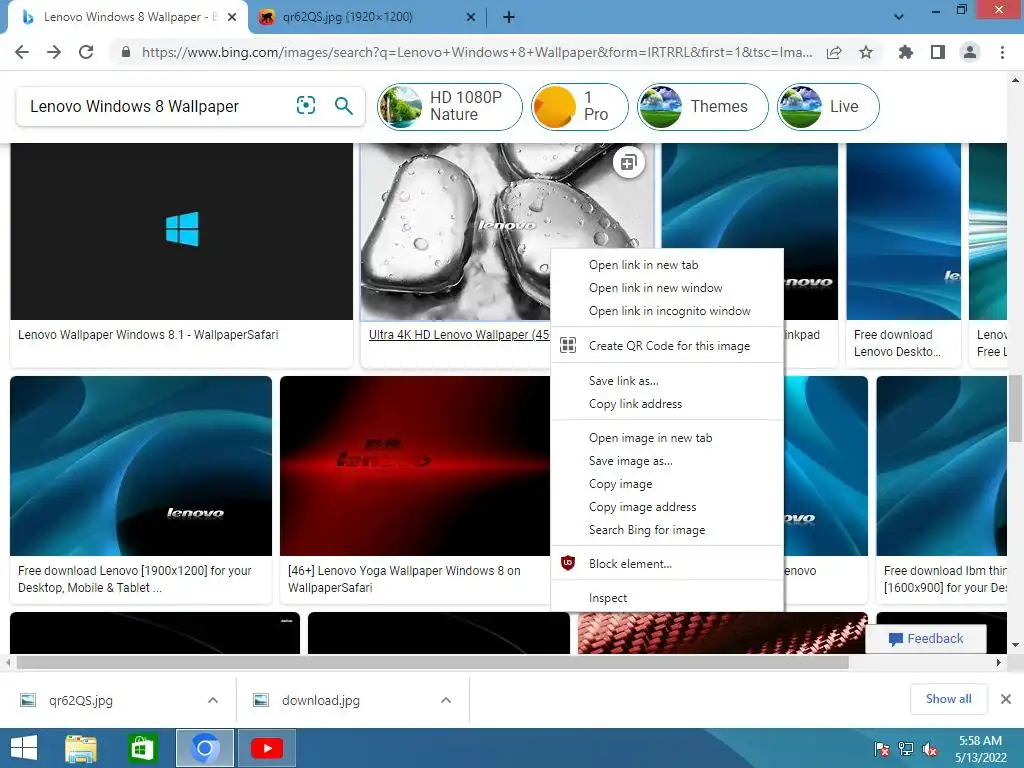Bookmark this page with the star icon
This screenshot has height=768, width=1024.
tap(866, 52)
